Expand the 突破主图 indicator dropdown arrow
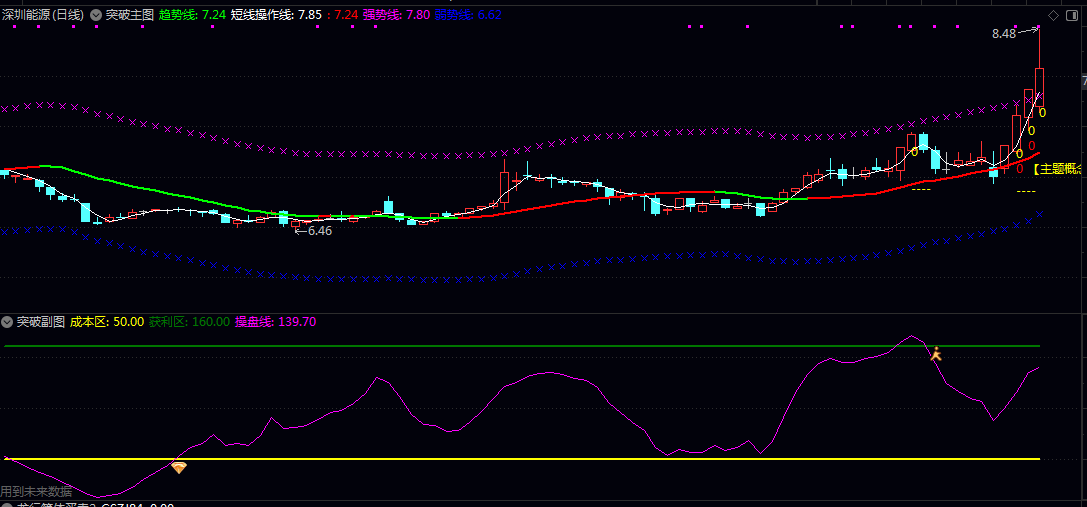 click(95, 15)
